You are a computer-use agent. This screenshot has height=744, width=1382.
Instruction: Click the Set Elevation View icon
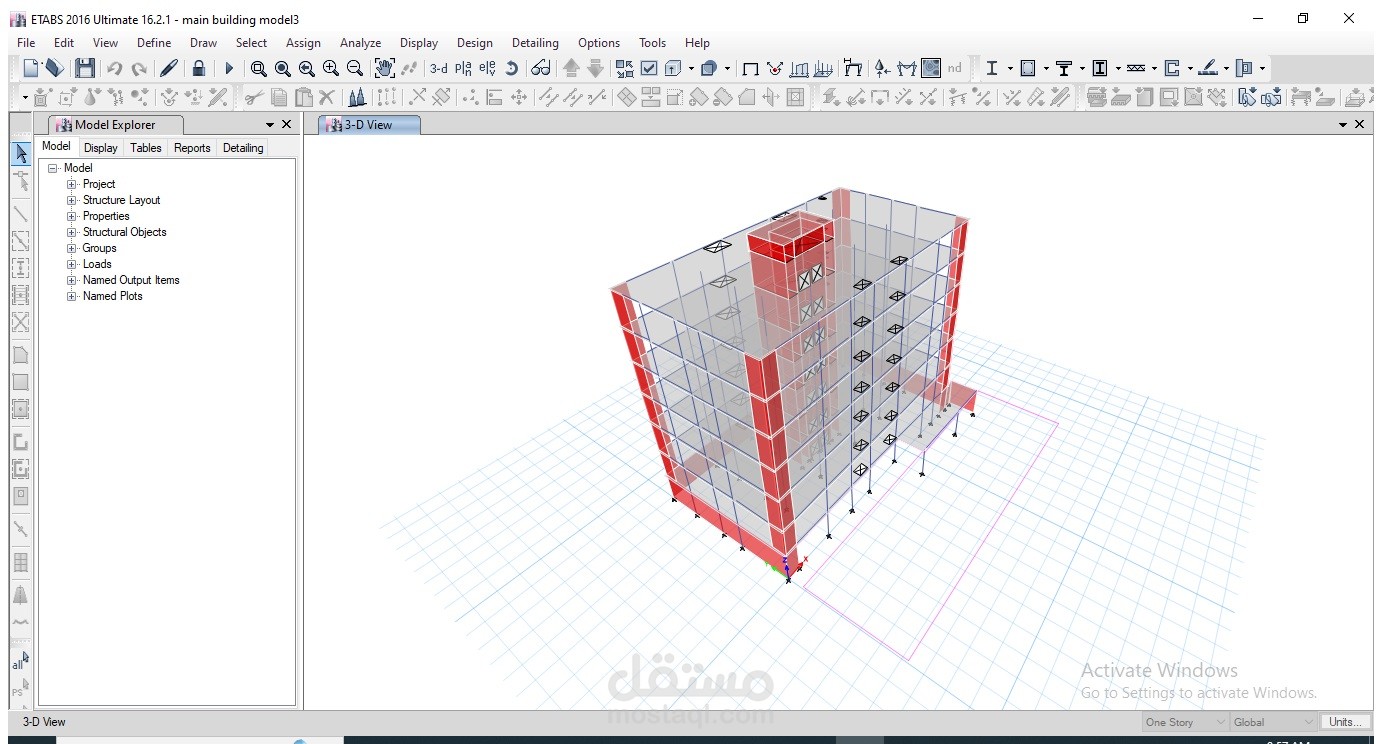(x=487, y=68)
